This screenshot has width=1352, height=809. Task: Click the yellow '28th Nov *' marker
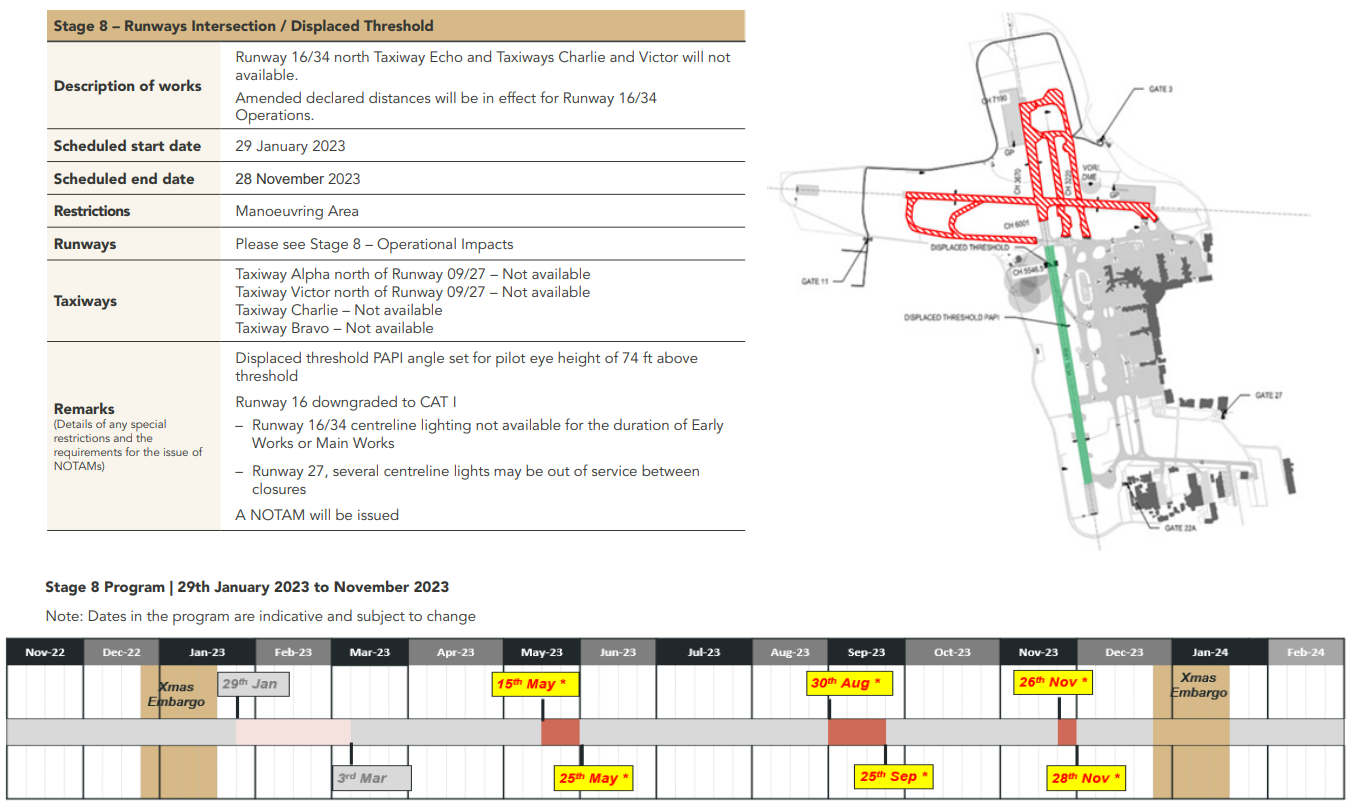[1086, 777]
